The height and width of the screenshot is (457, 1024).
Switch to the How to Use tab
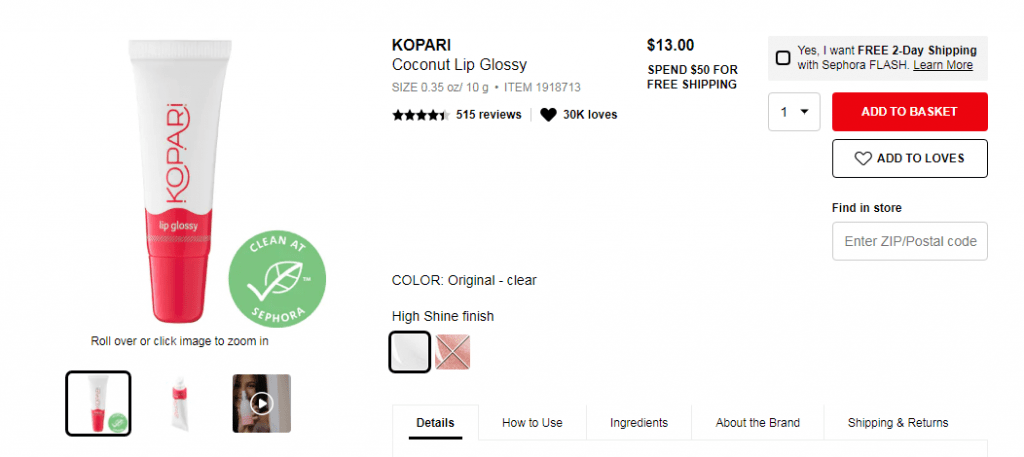point(532,422)
